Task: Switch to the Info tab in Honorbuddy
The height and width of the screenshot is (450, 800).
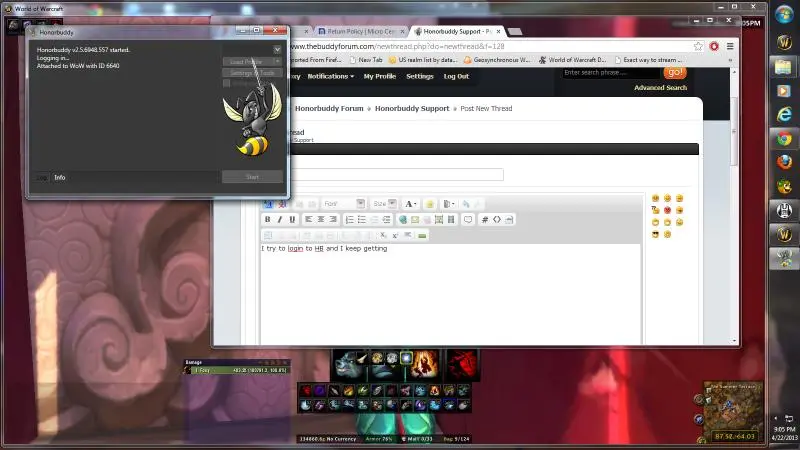Action: pos(60,178)
